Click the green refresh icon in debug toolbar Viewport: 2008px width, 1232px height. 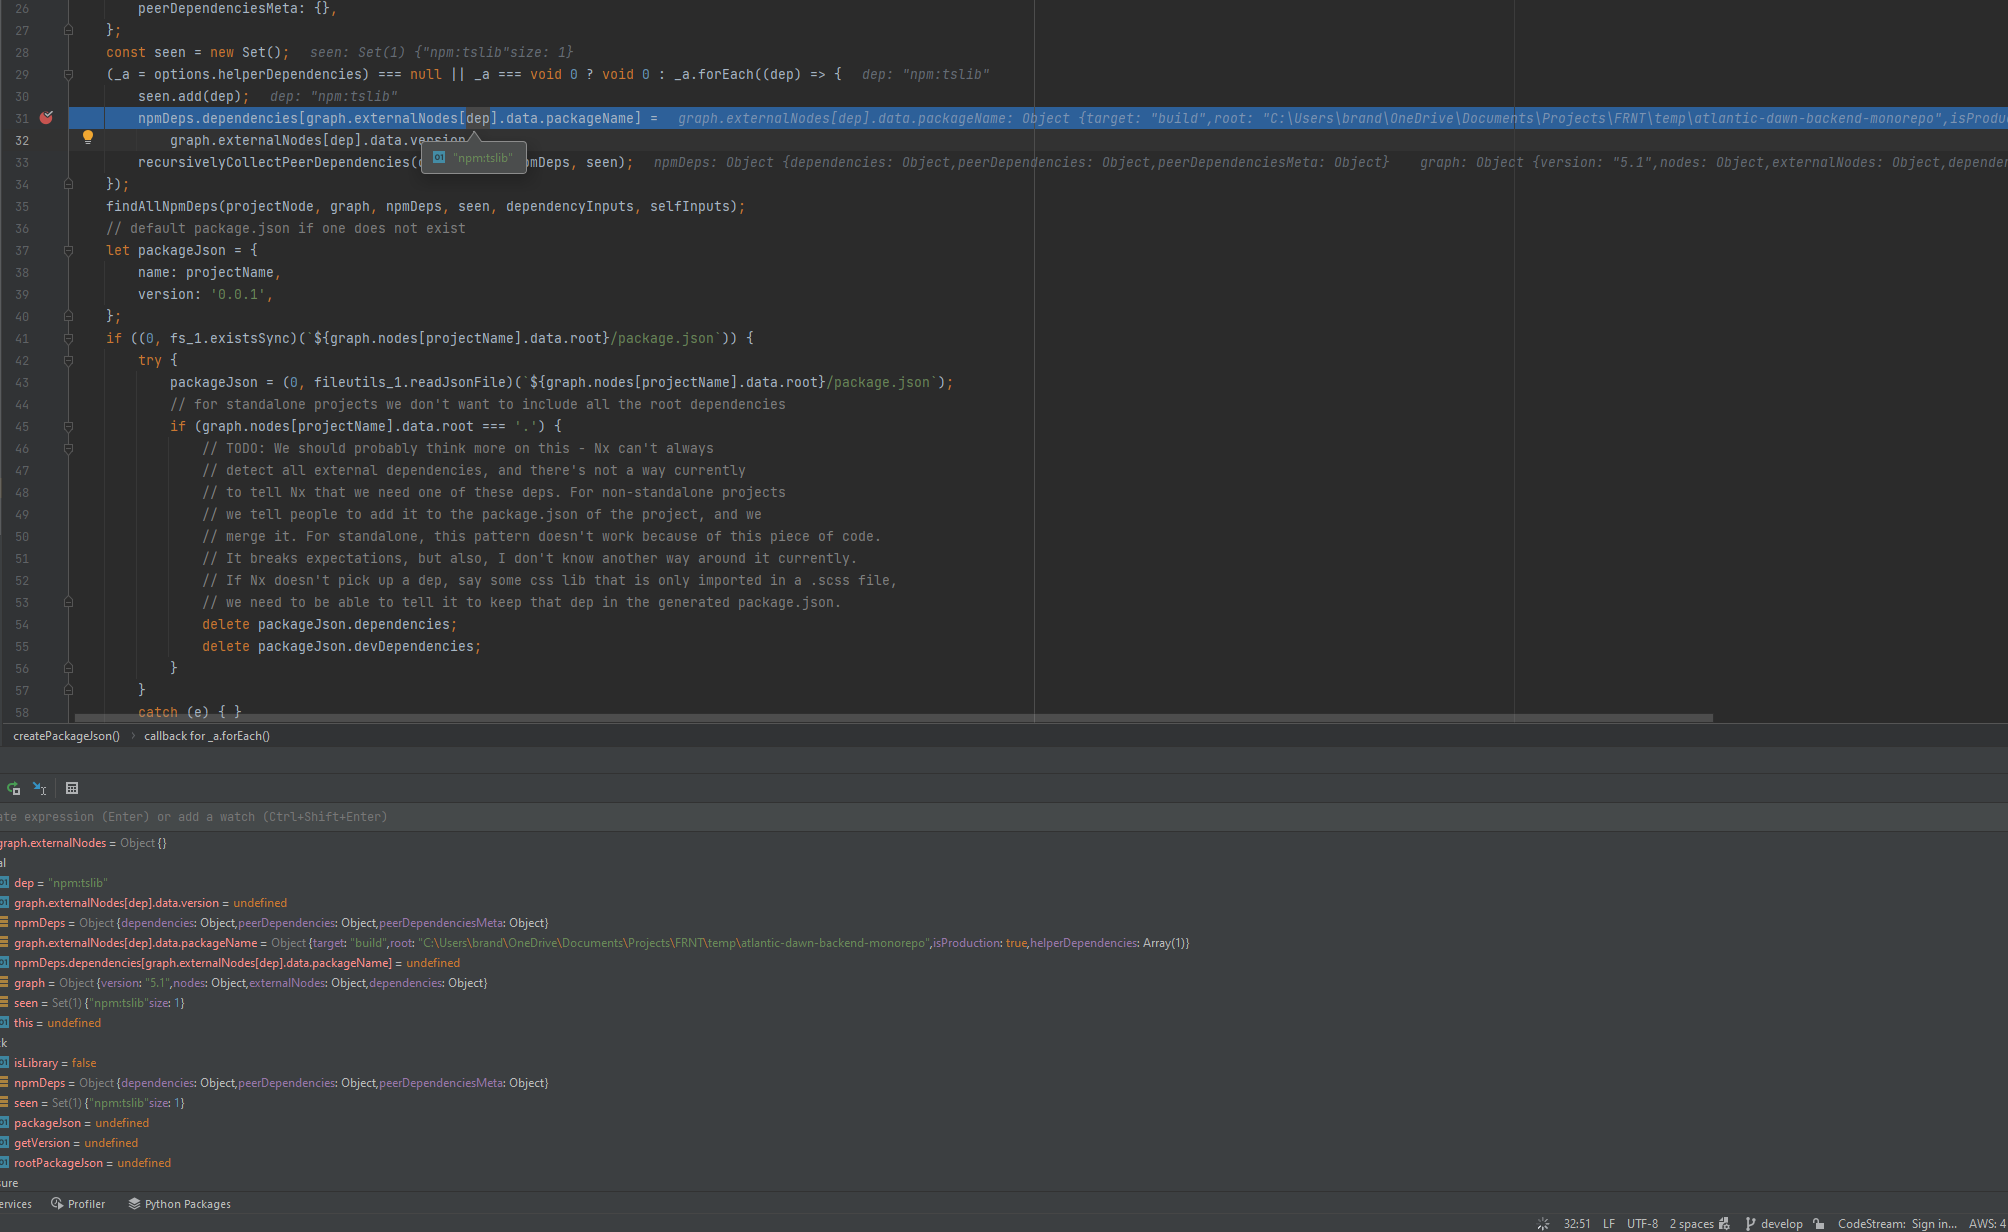point(13,788)
